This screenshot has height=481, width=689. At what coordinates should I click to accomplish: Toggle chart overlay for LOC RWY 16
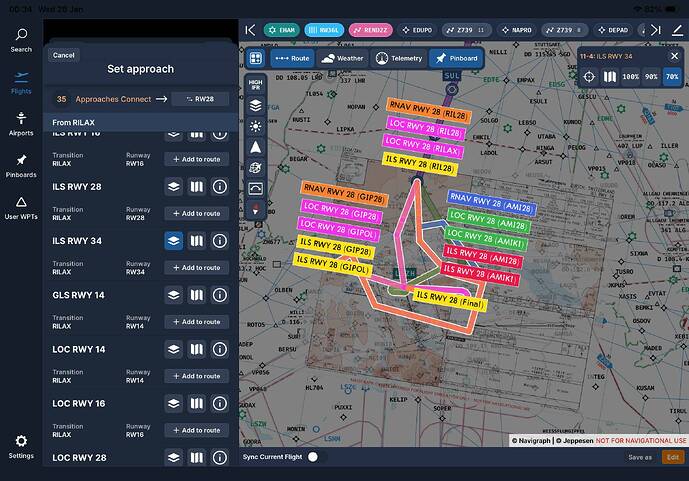tap(174, 403)
